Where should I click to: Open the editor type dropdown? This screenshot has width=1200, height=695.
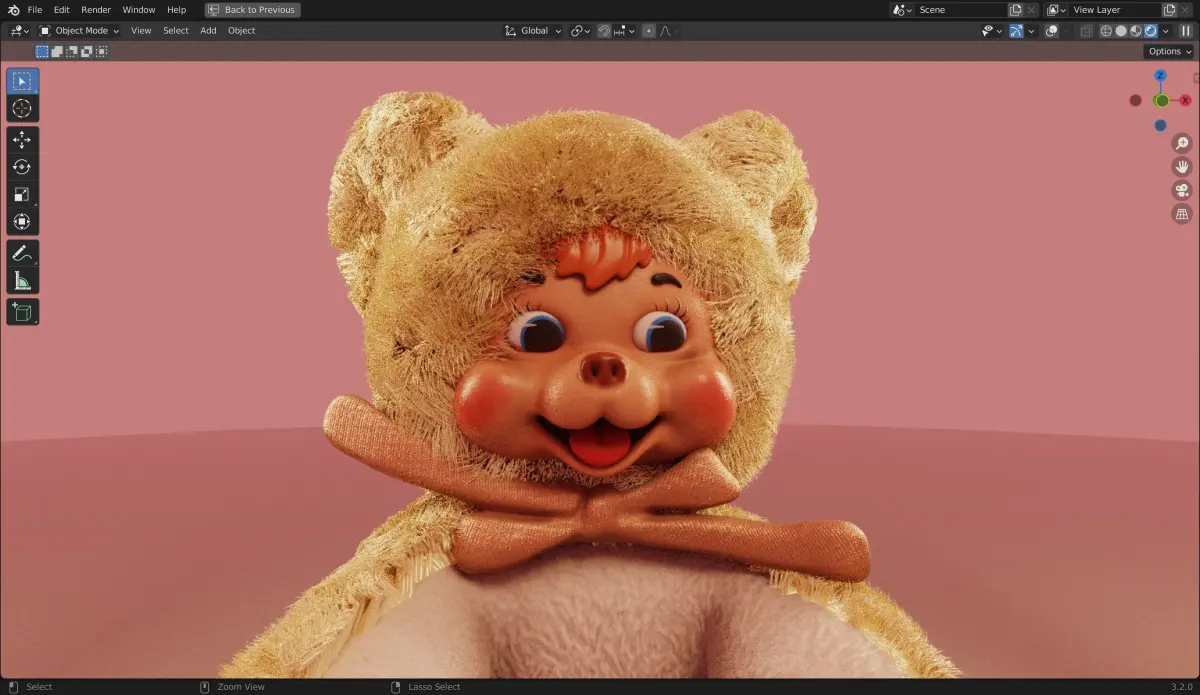[18, 31]
